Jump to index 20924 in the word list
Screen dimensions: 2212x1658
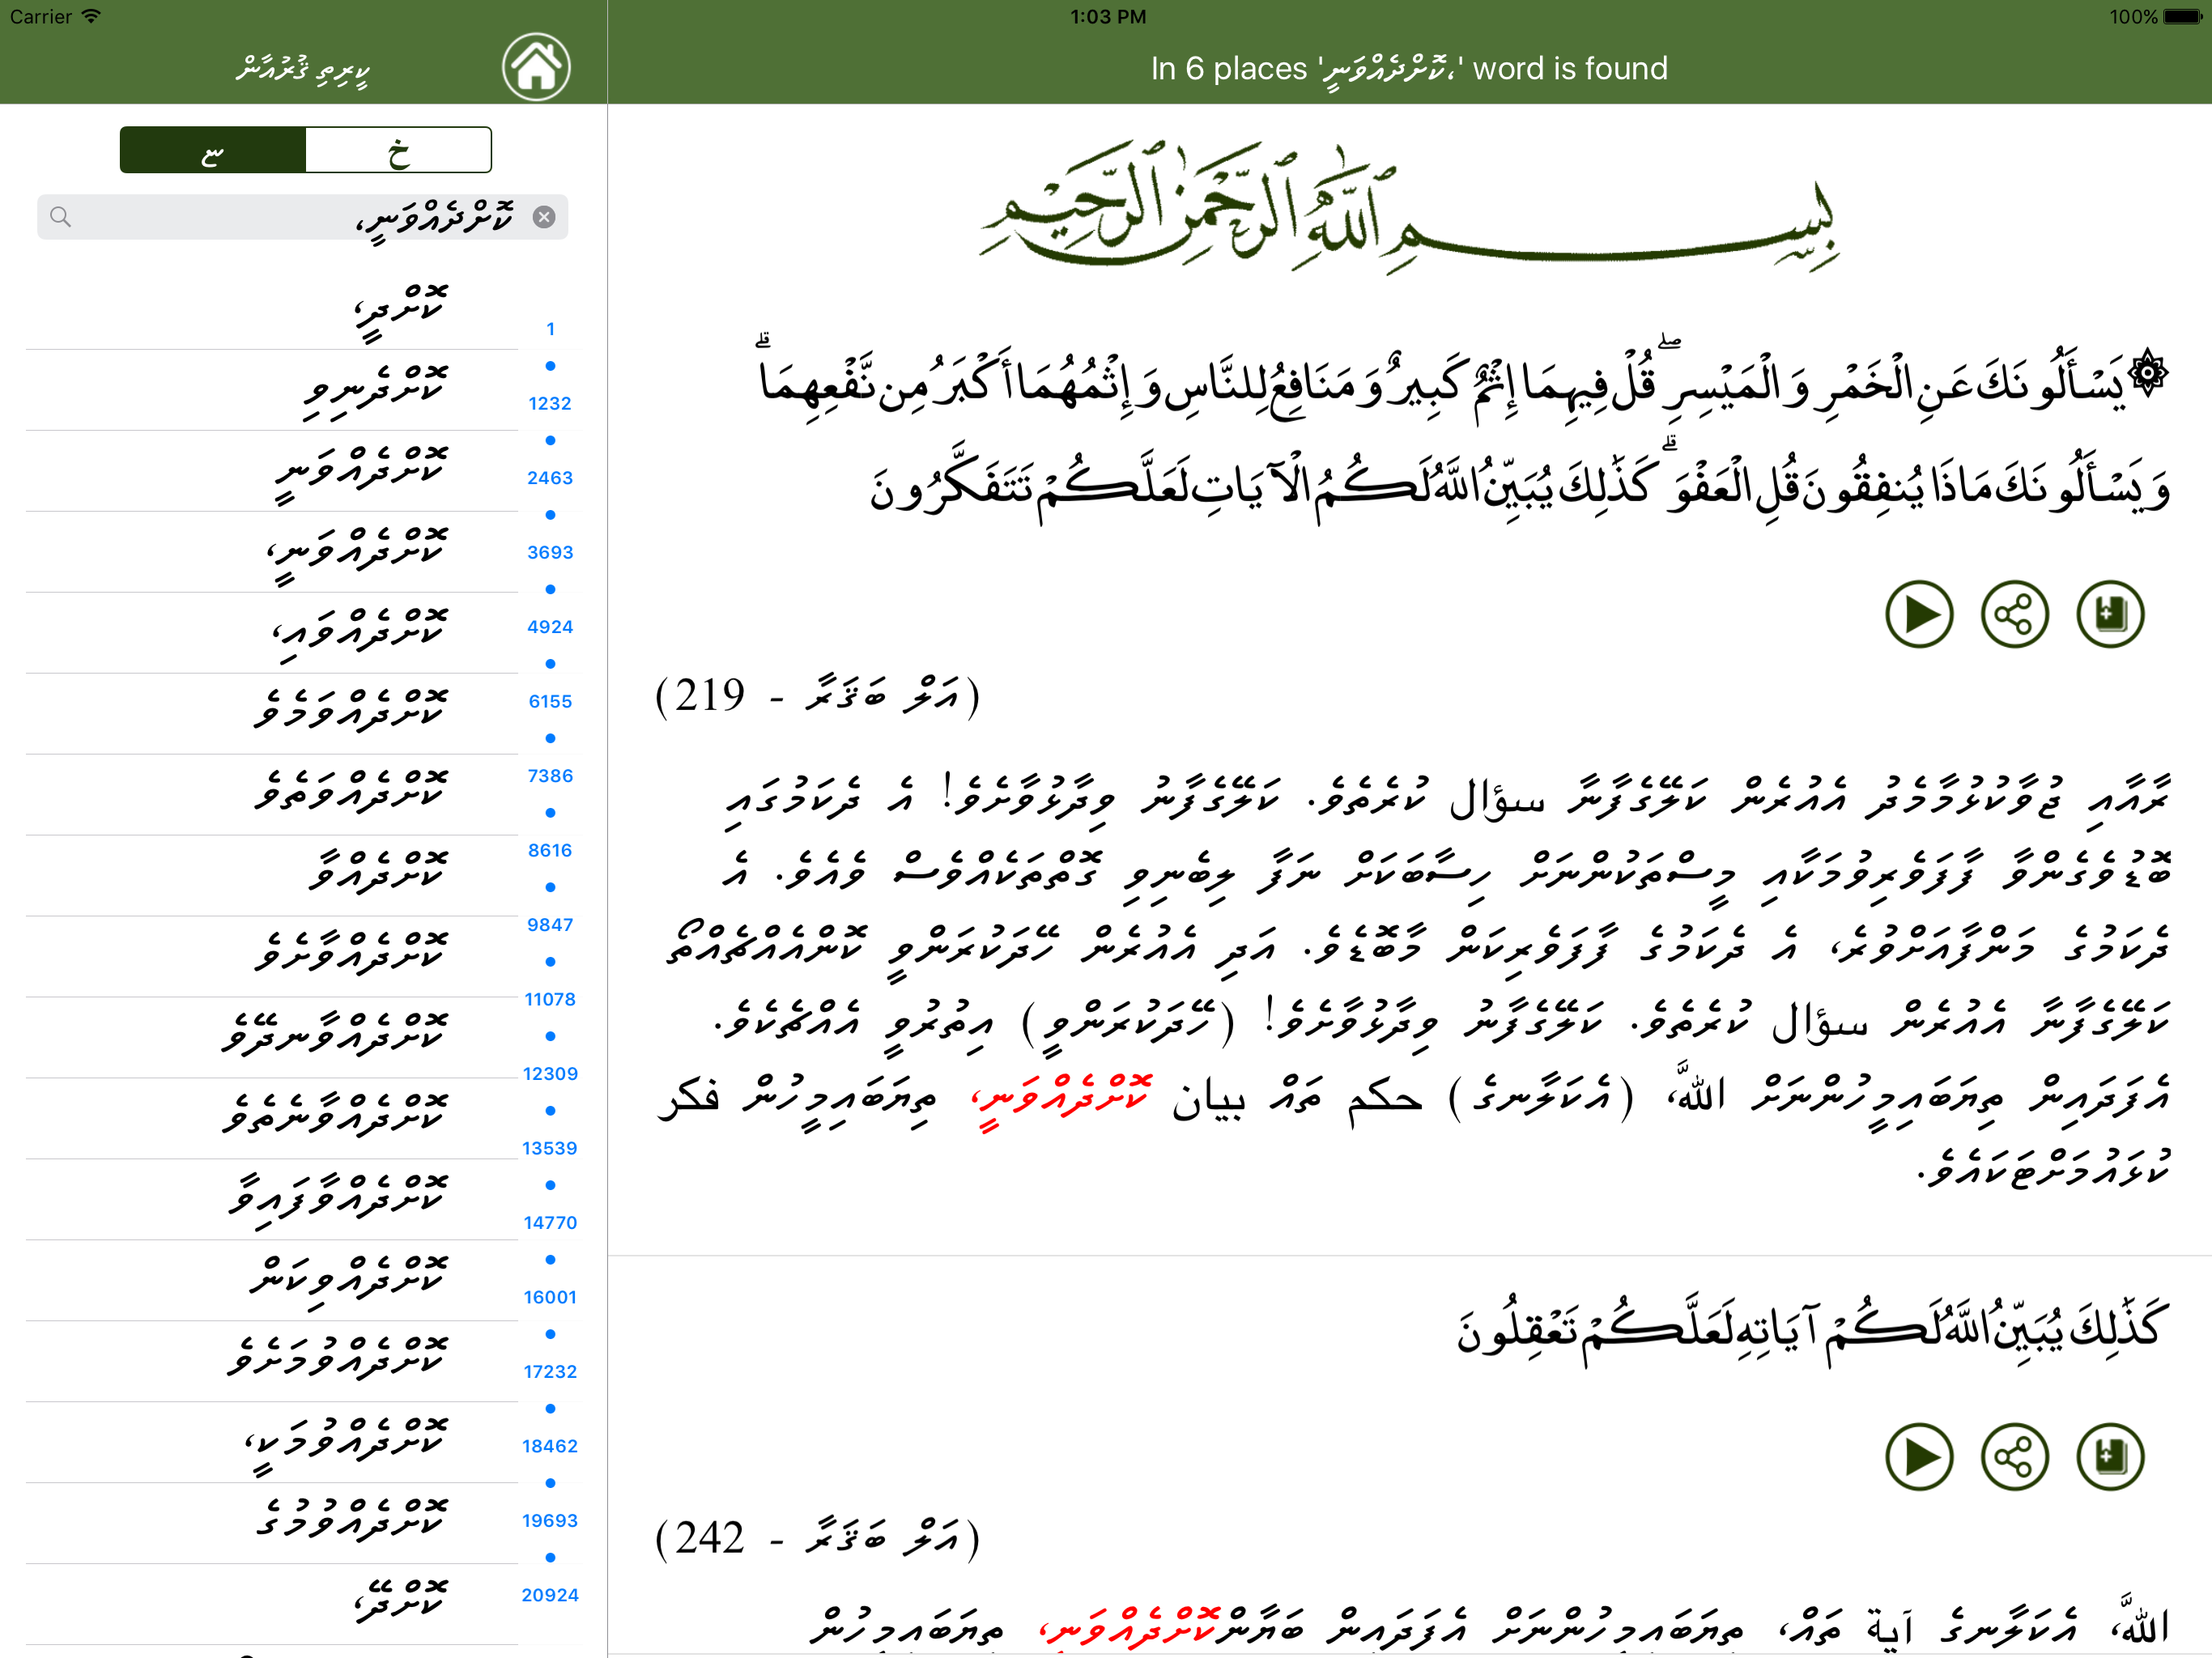pyautogui.click(x=550, y=1595)
